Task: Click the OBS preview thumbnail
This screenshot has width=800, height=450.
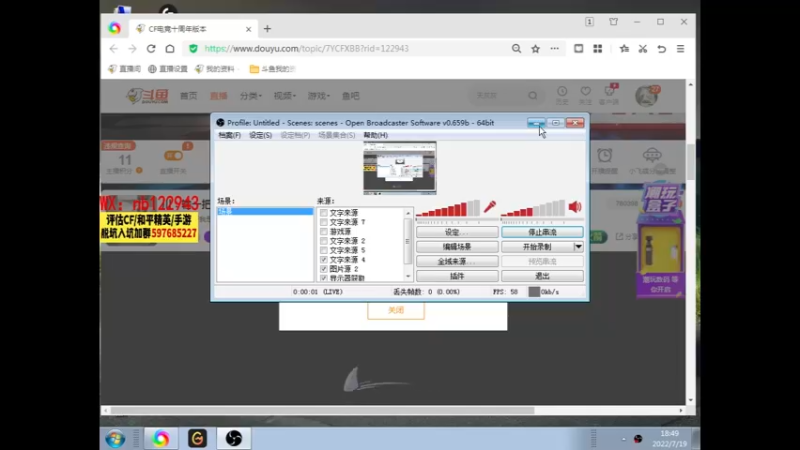Action: tap(399, 168)
